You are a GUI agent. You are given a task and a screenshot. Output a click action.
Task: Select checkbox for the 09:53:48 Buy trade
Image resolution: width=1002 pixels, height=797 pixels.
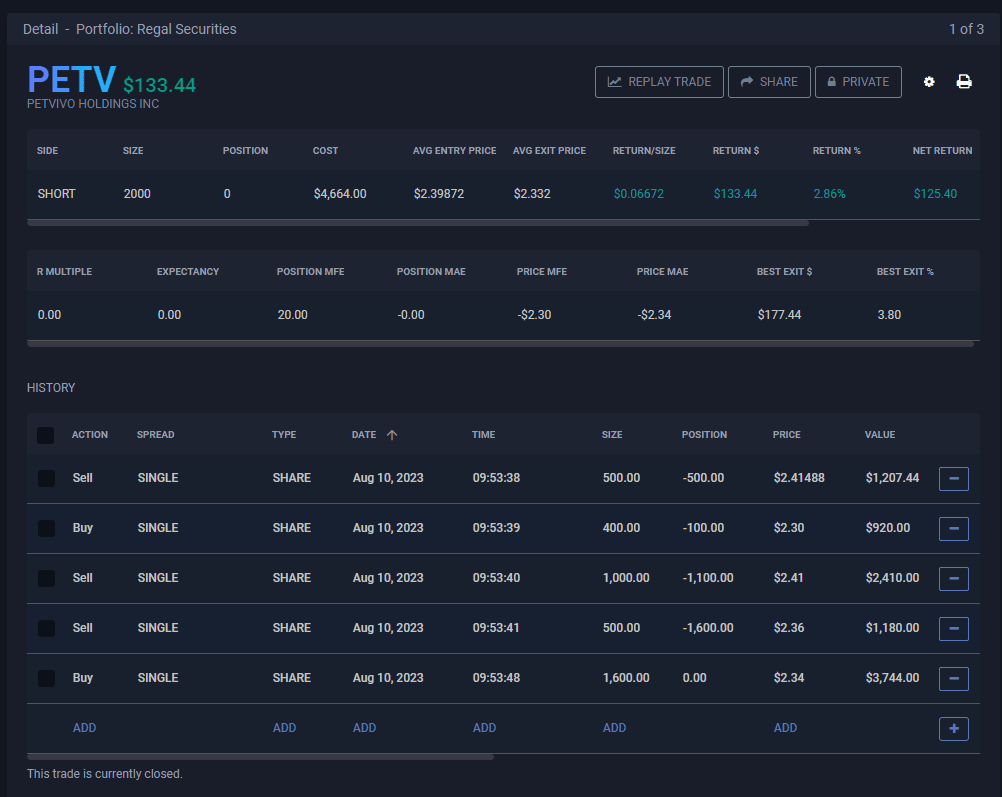[46, 679]
